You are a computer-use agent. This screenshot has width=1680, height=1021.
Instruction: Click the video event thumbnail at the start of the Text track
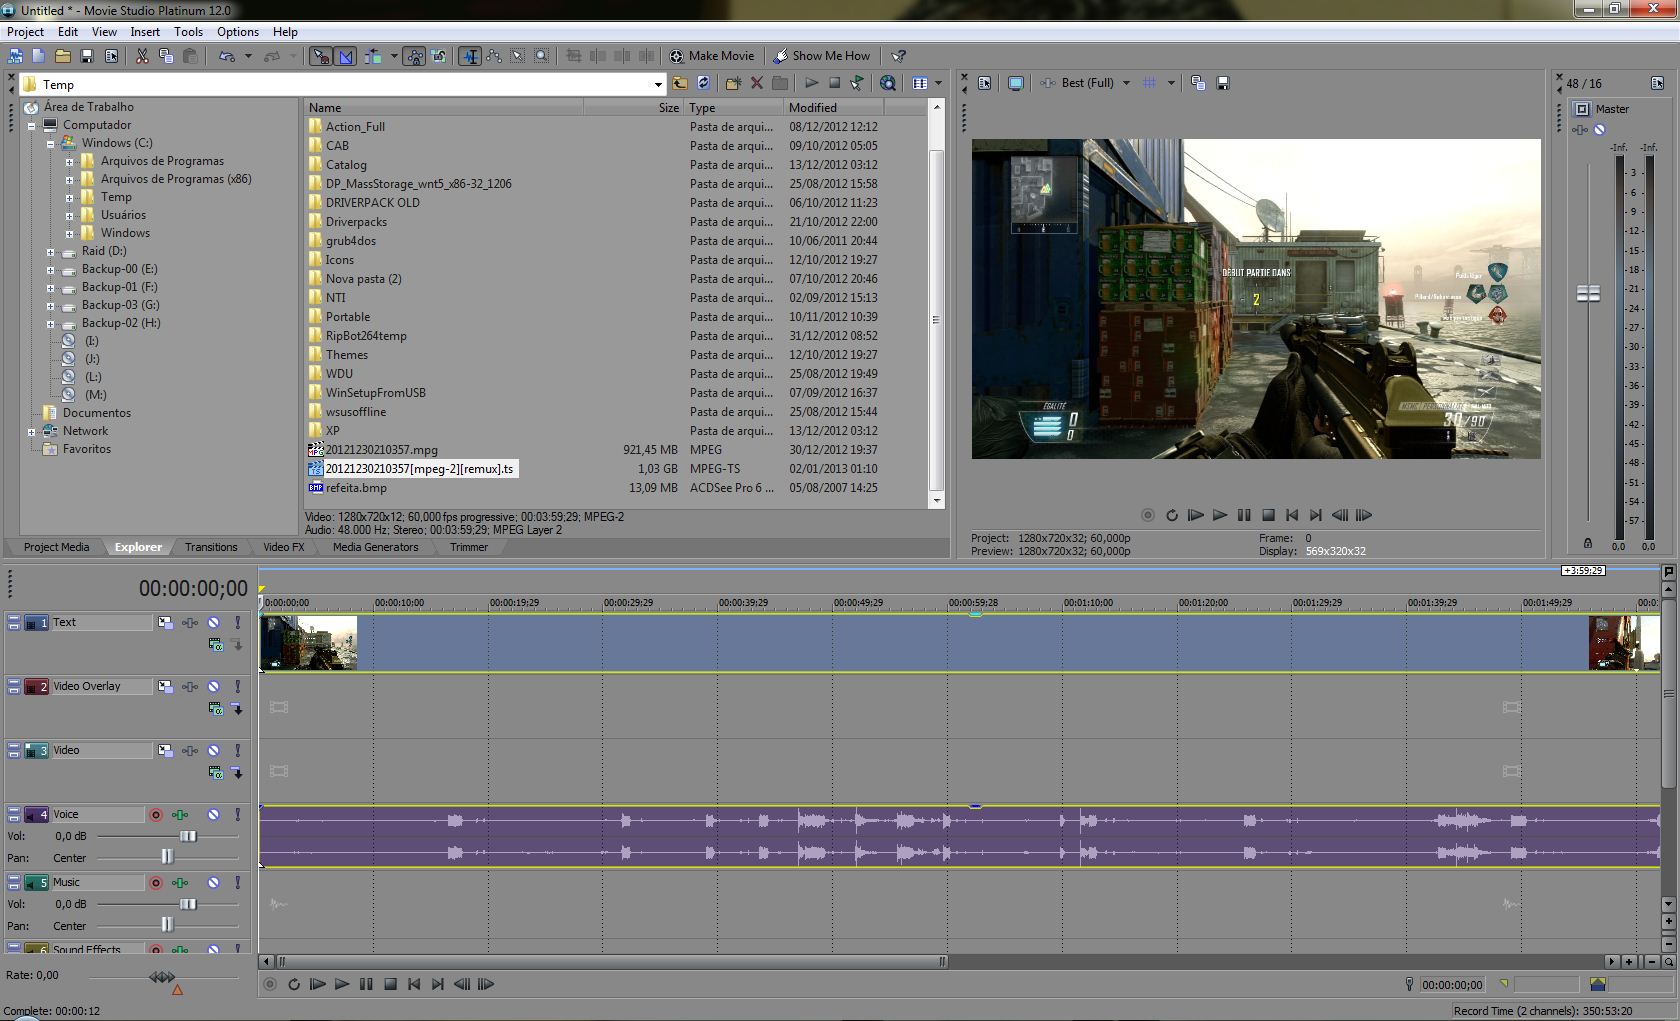[309, 642]
